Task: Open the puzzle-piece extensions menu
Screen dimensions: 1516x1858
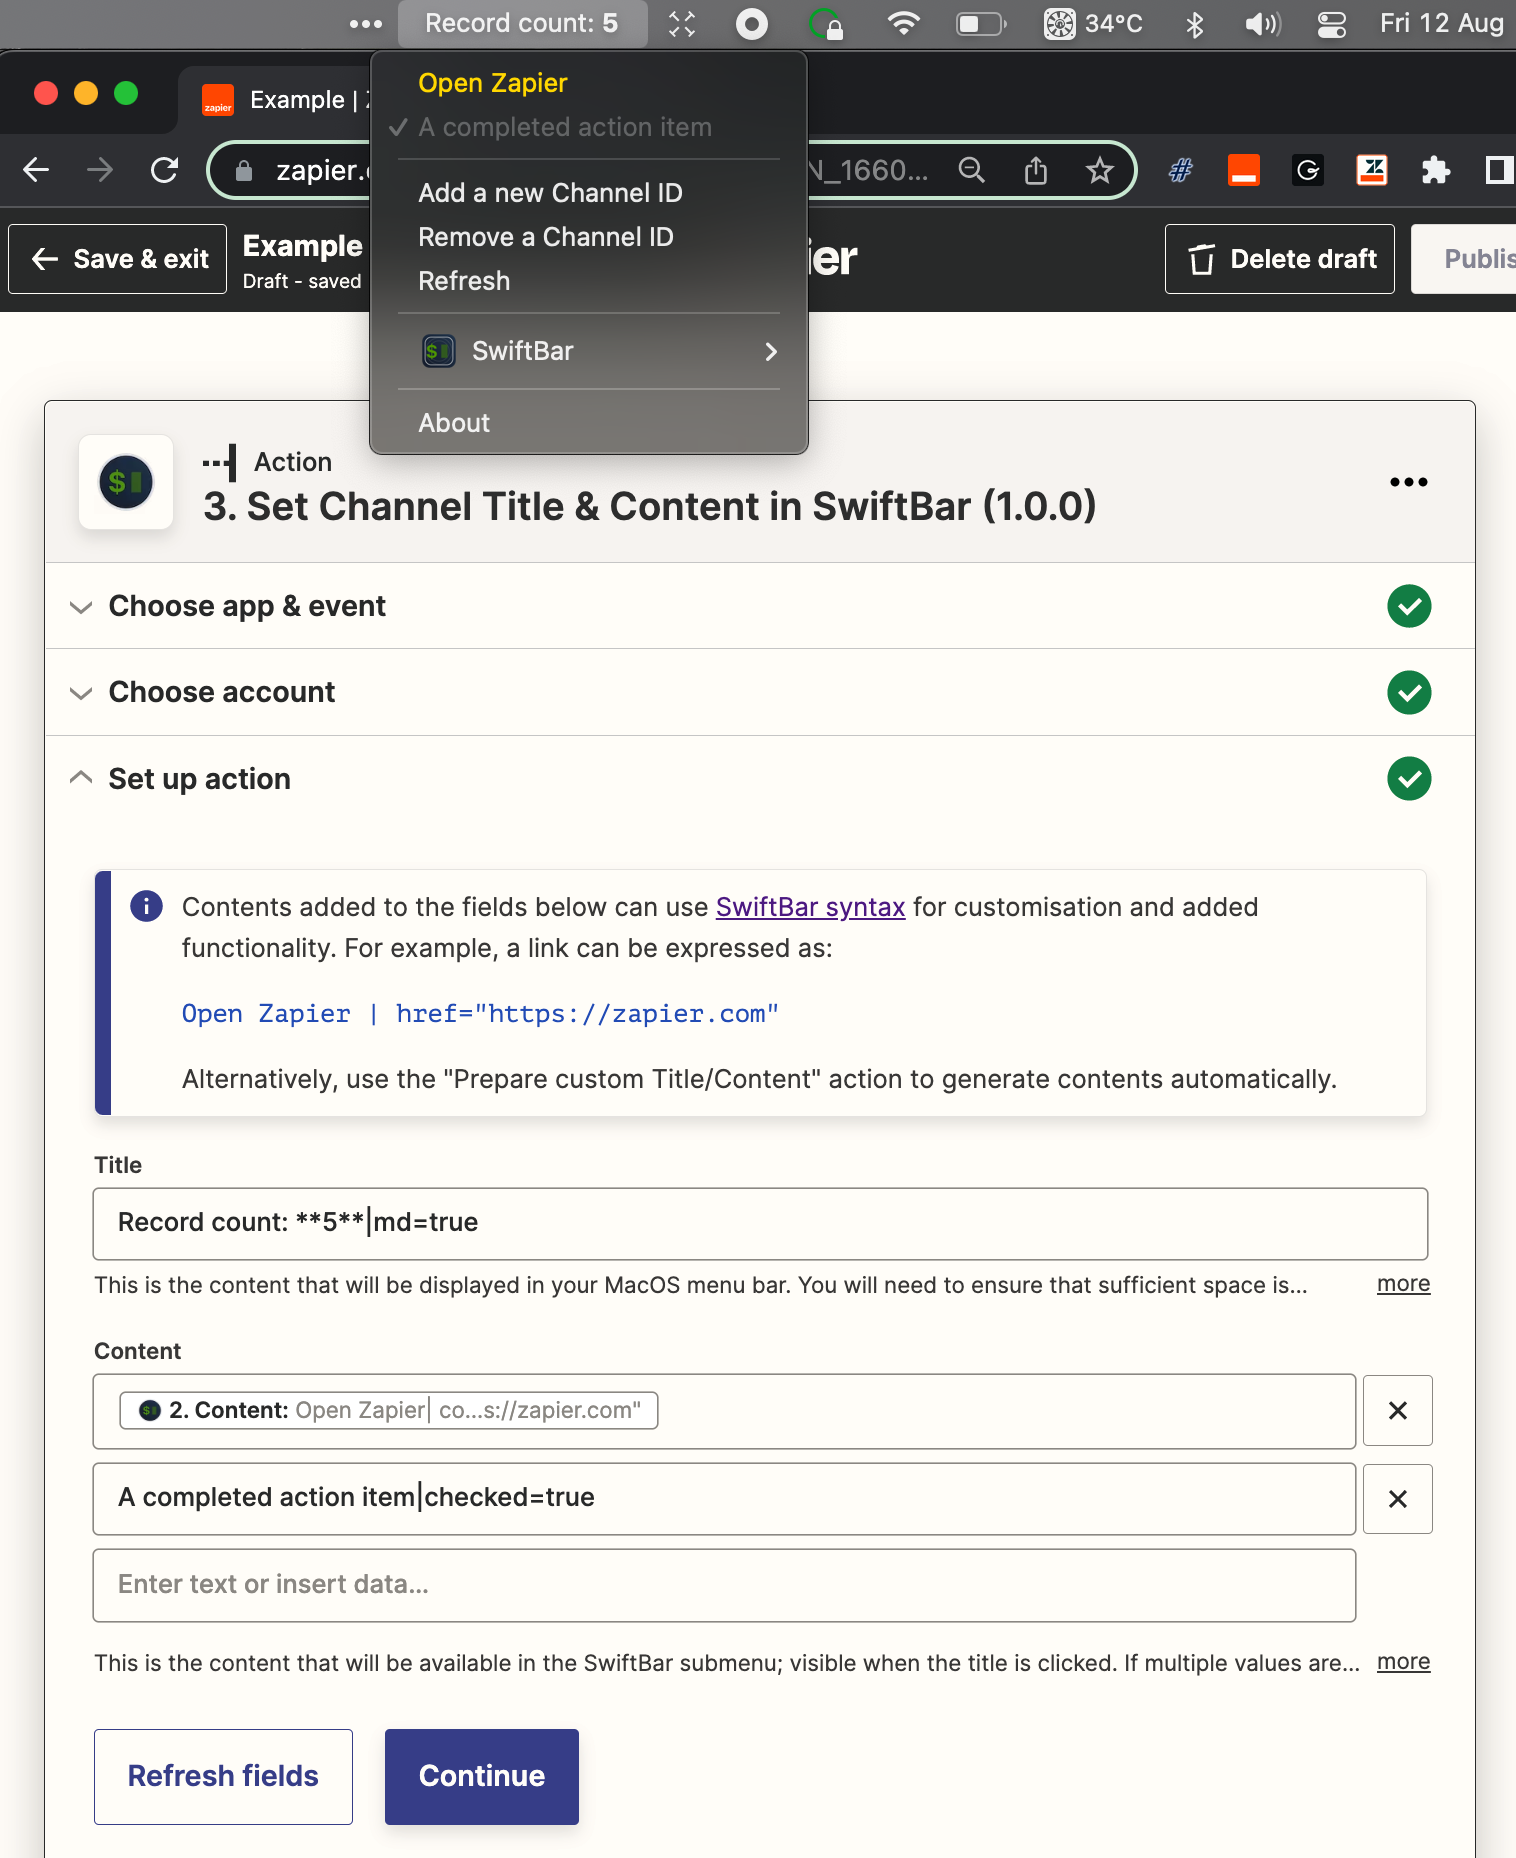Action: tap(1436, 171)
